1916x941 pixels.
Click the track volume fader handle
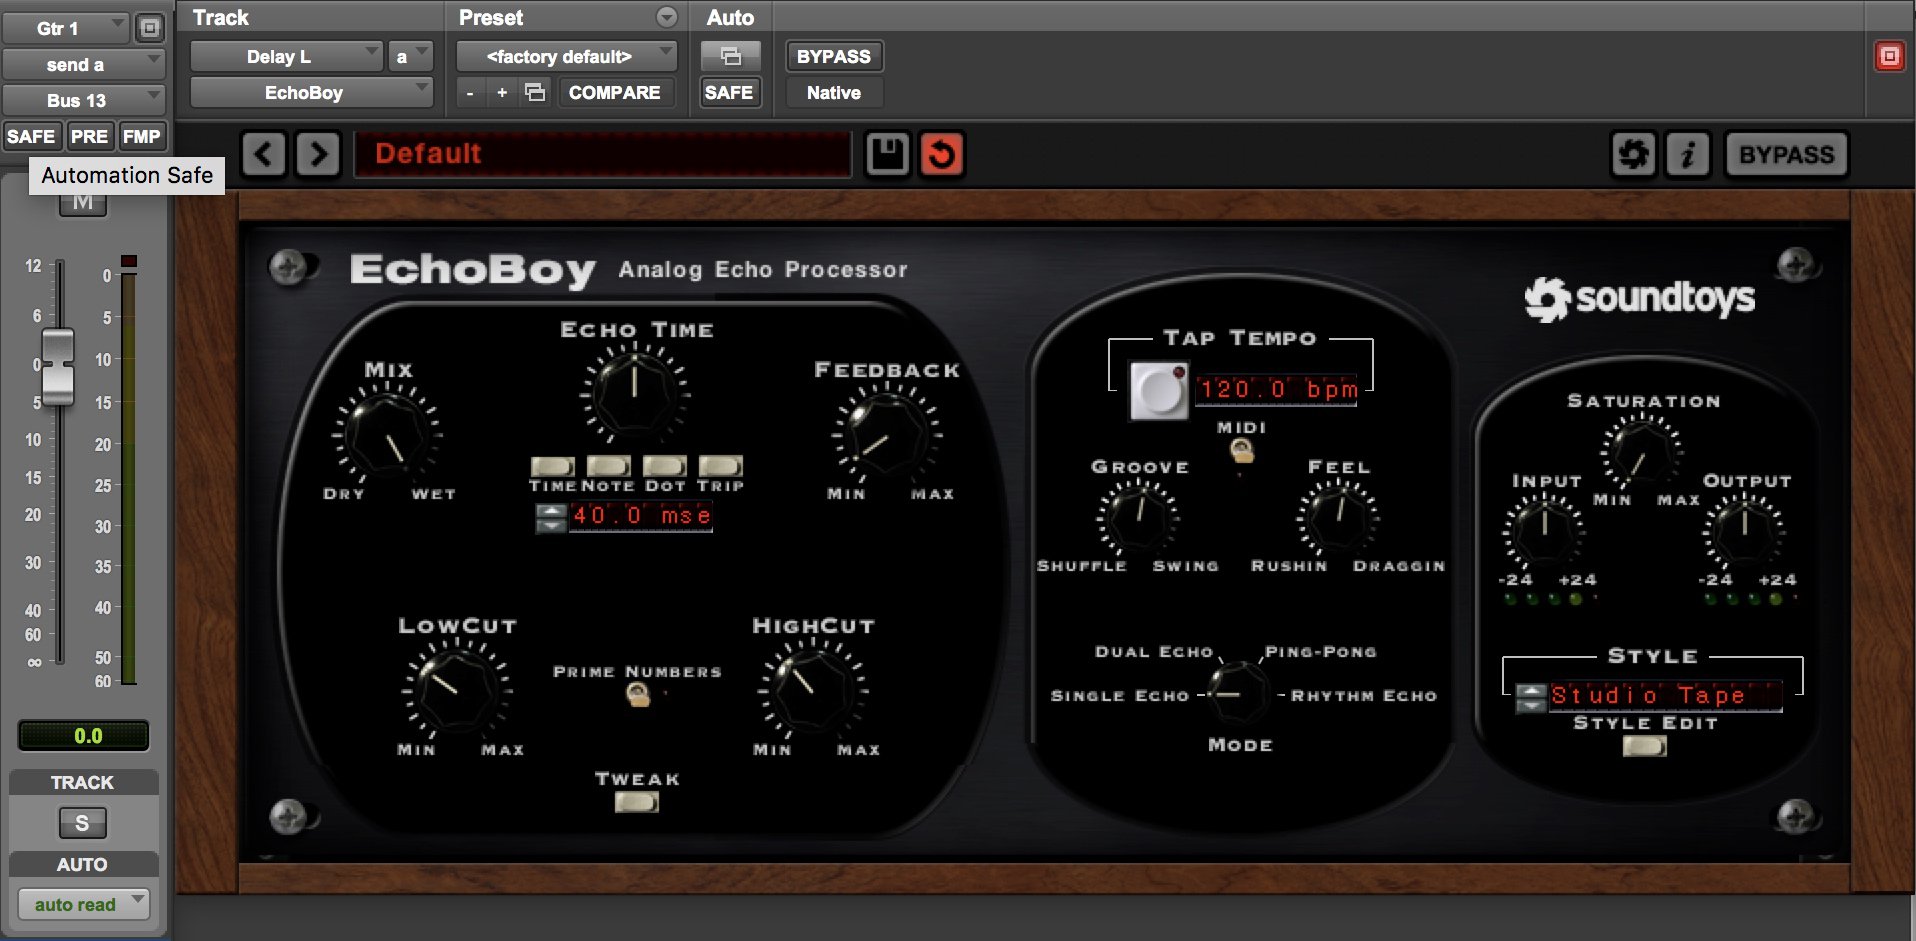coord(58,366)
